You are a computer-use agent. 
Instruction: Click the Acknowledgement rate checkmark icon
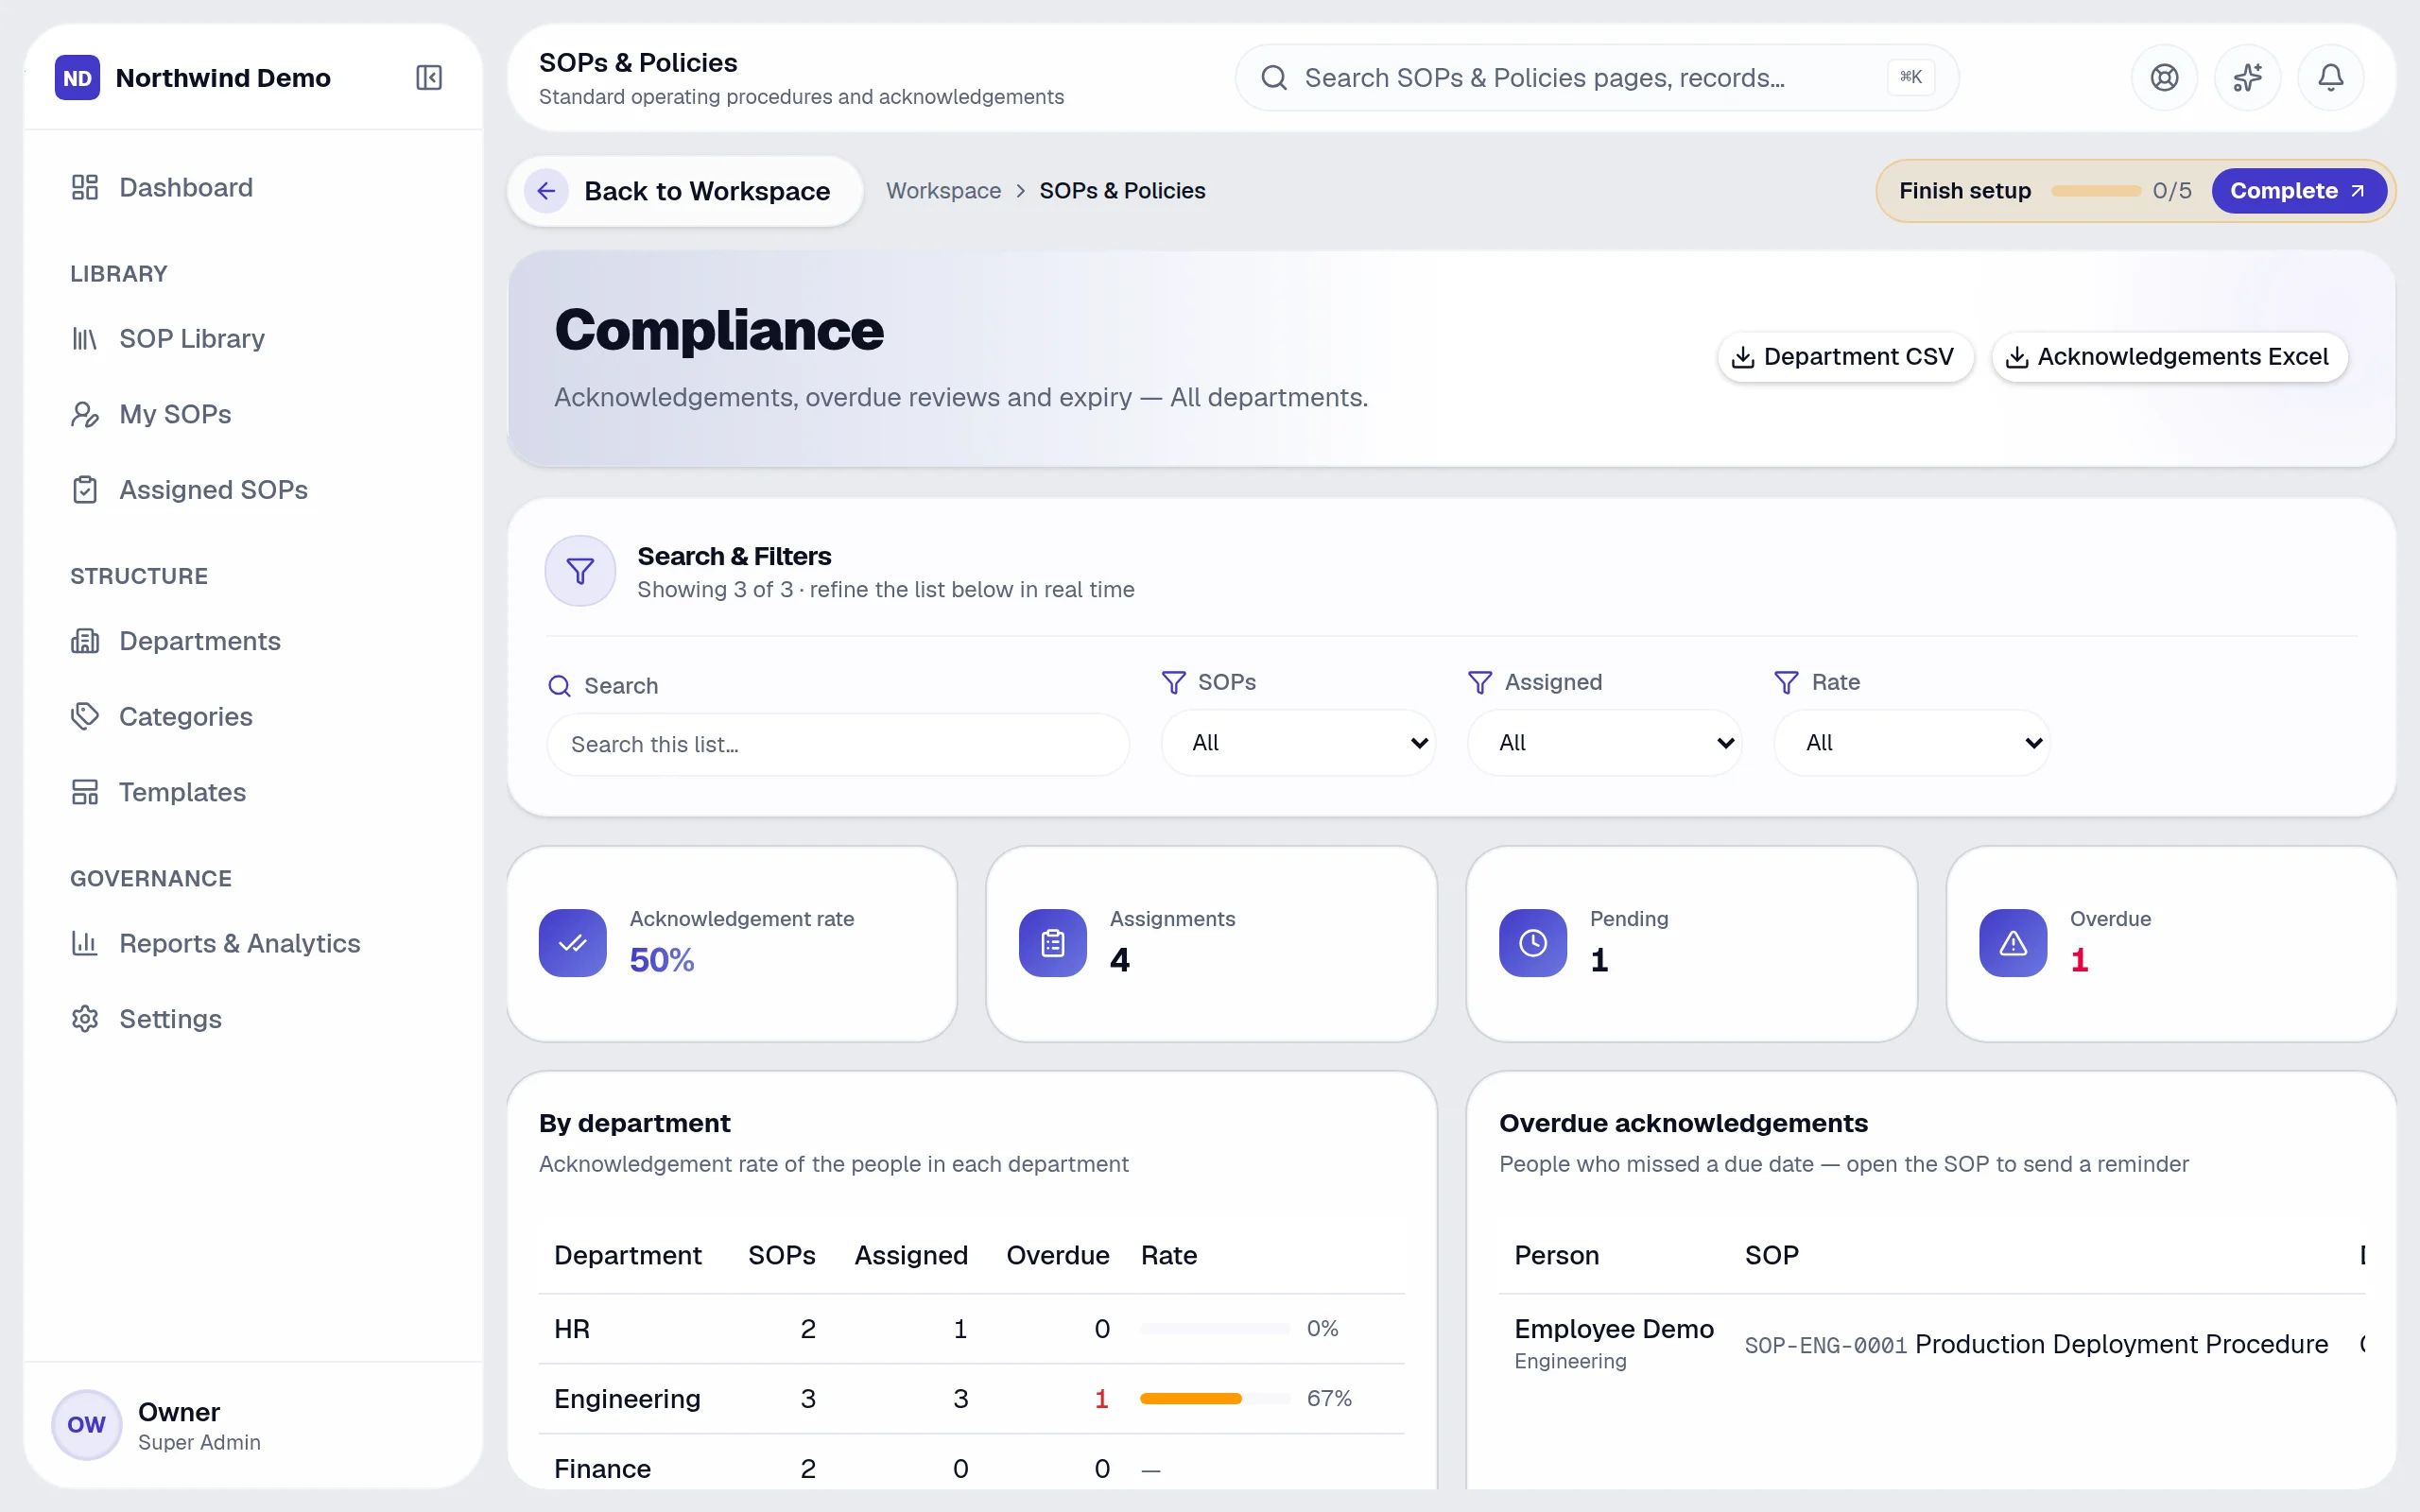coord(572,942)
